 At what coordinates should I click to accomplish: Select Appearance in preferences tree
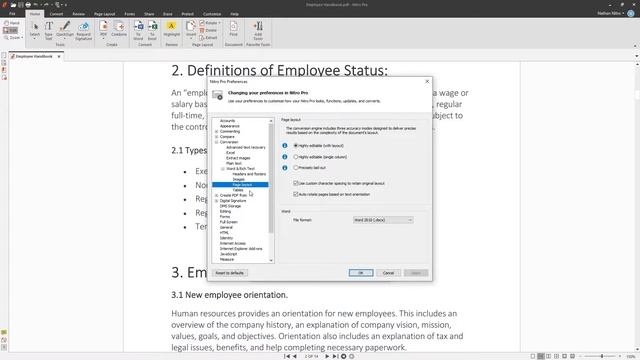[229, 126]
